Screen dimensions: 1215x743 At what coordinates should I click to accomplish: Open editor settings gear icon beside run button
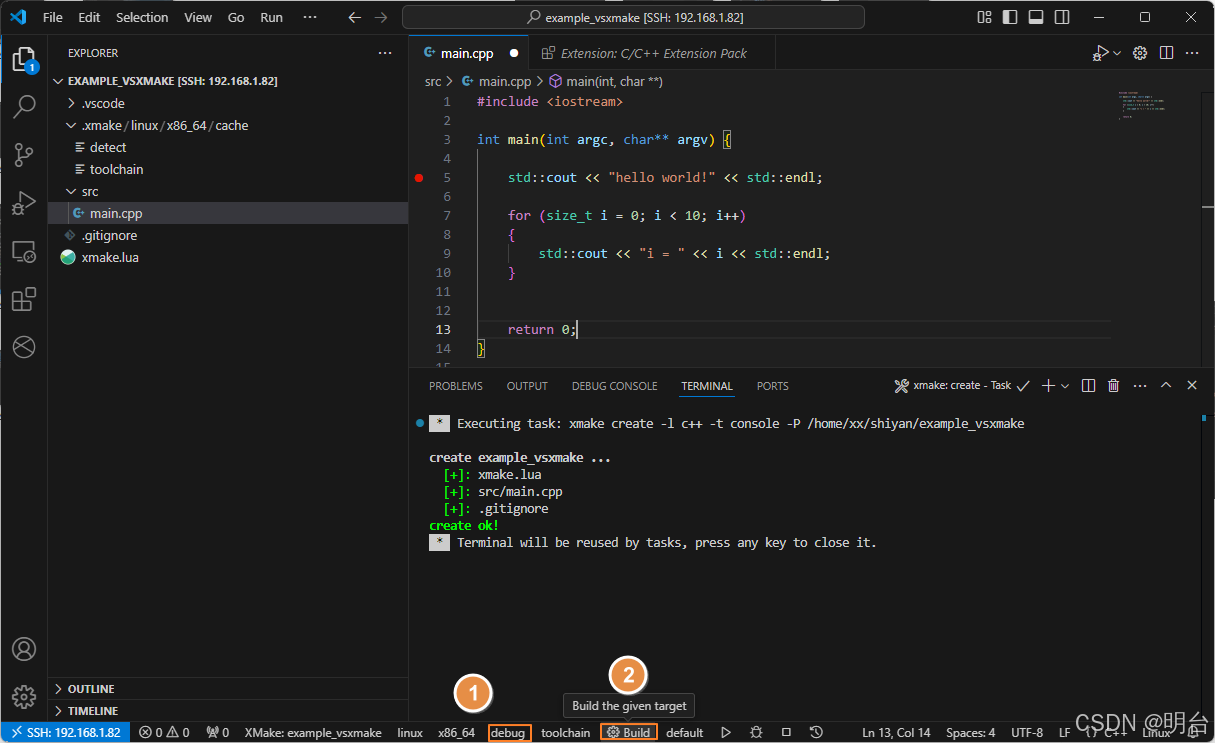[x=1140, y=53]
